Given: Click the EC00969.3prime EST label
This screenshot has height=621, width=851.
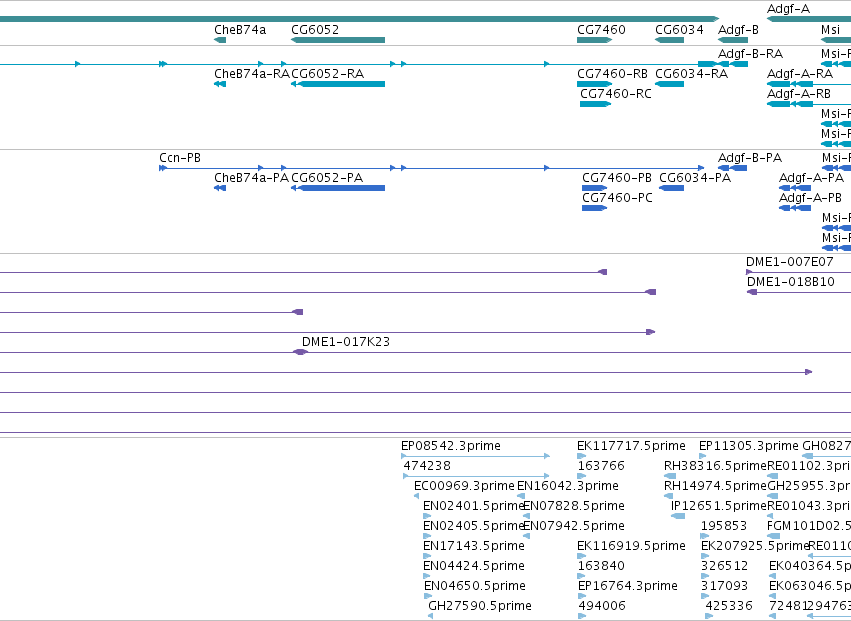Looking at the screenshot, I should coord(464,486).
